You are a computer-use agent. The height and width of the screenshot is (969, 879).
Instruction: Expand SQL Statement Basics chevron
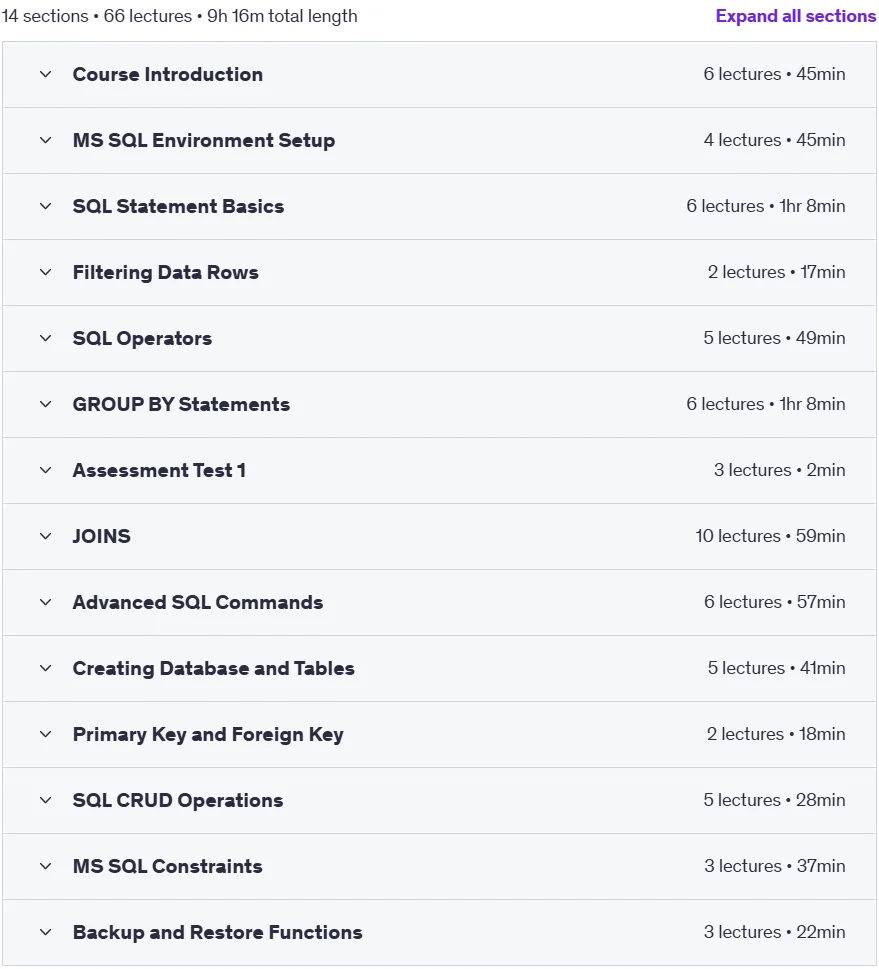click(x=45, y=206)
